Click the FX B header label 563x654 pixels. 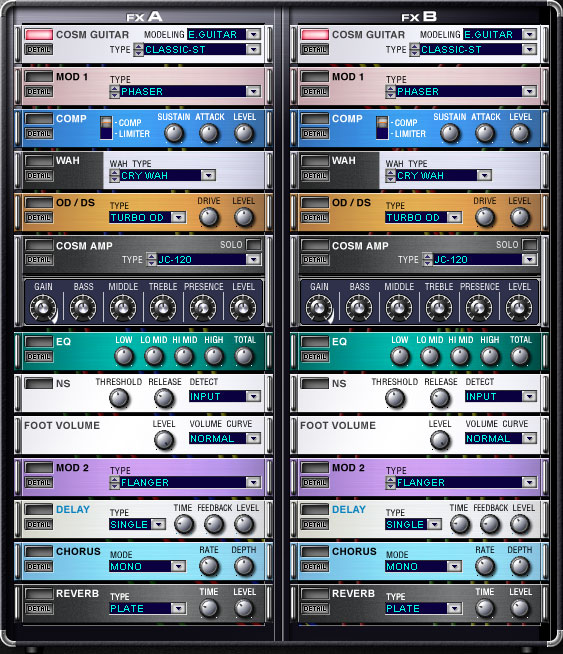tap(419, 16)
